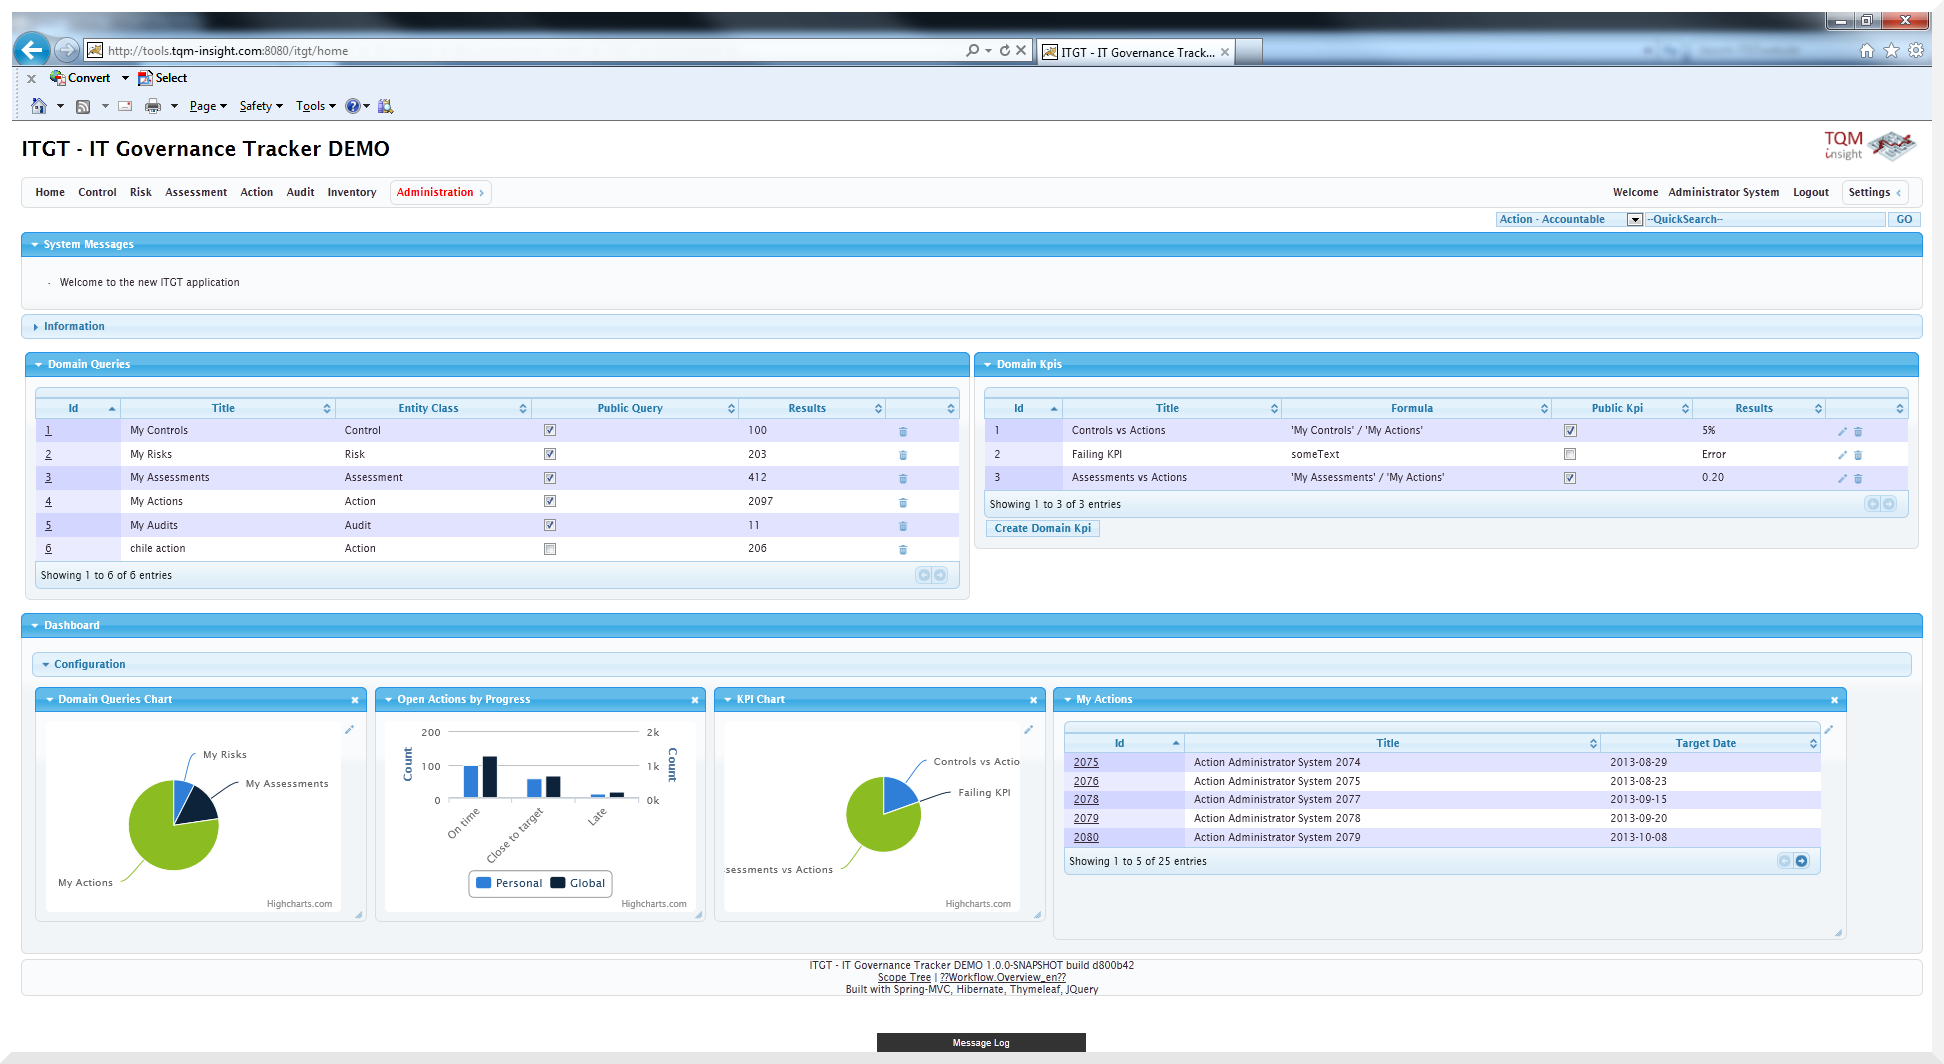Image resolution: width=1944 pixels, height=1064 pixels.
Task: Delete the 'My Controls' query using its trash icon
Action: point(903,431)
